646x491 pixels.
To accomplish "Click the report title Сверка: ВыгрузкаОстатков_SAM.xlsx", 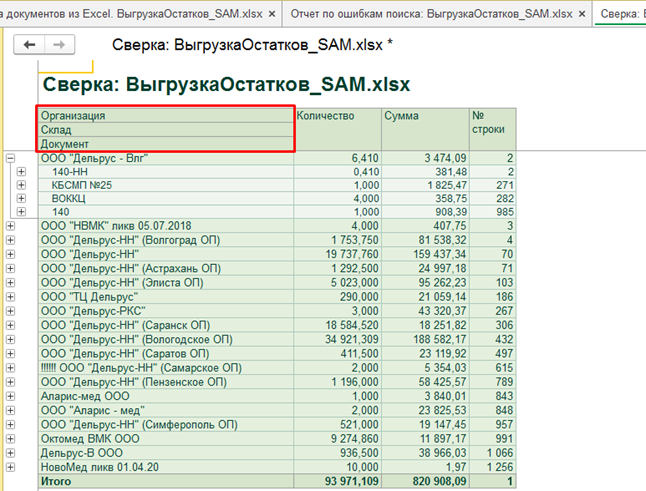I will pyautogui.click(x=226, y=84).
